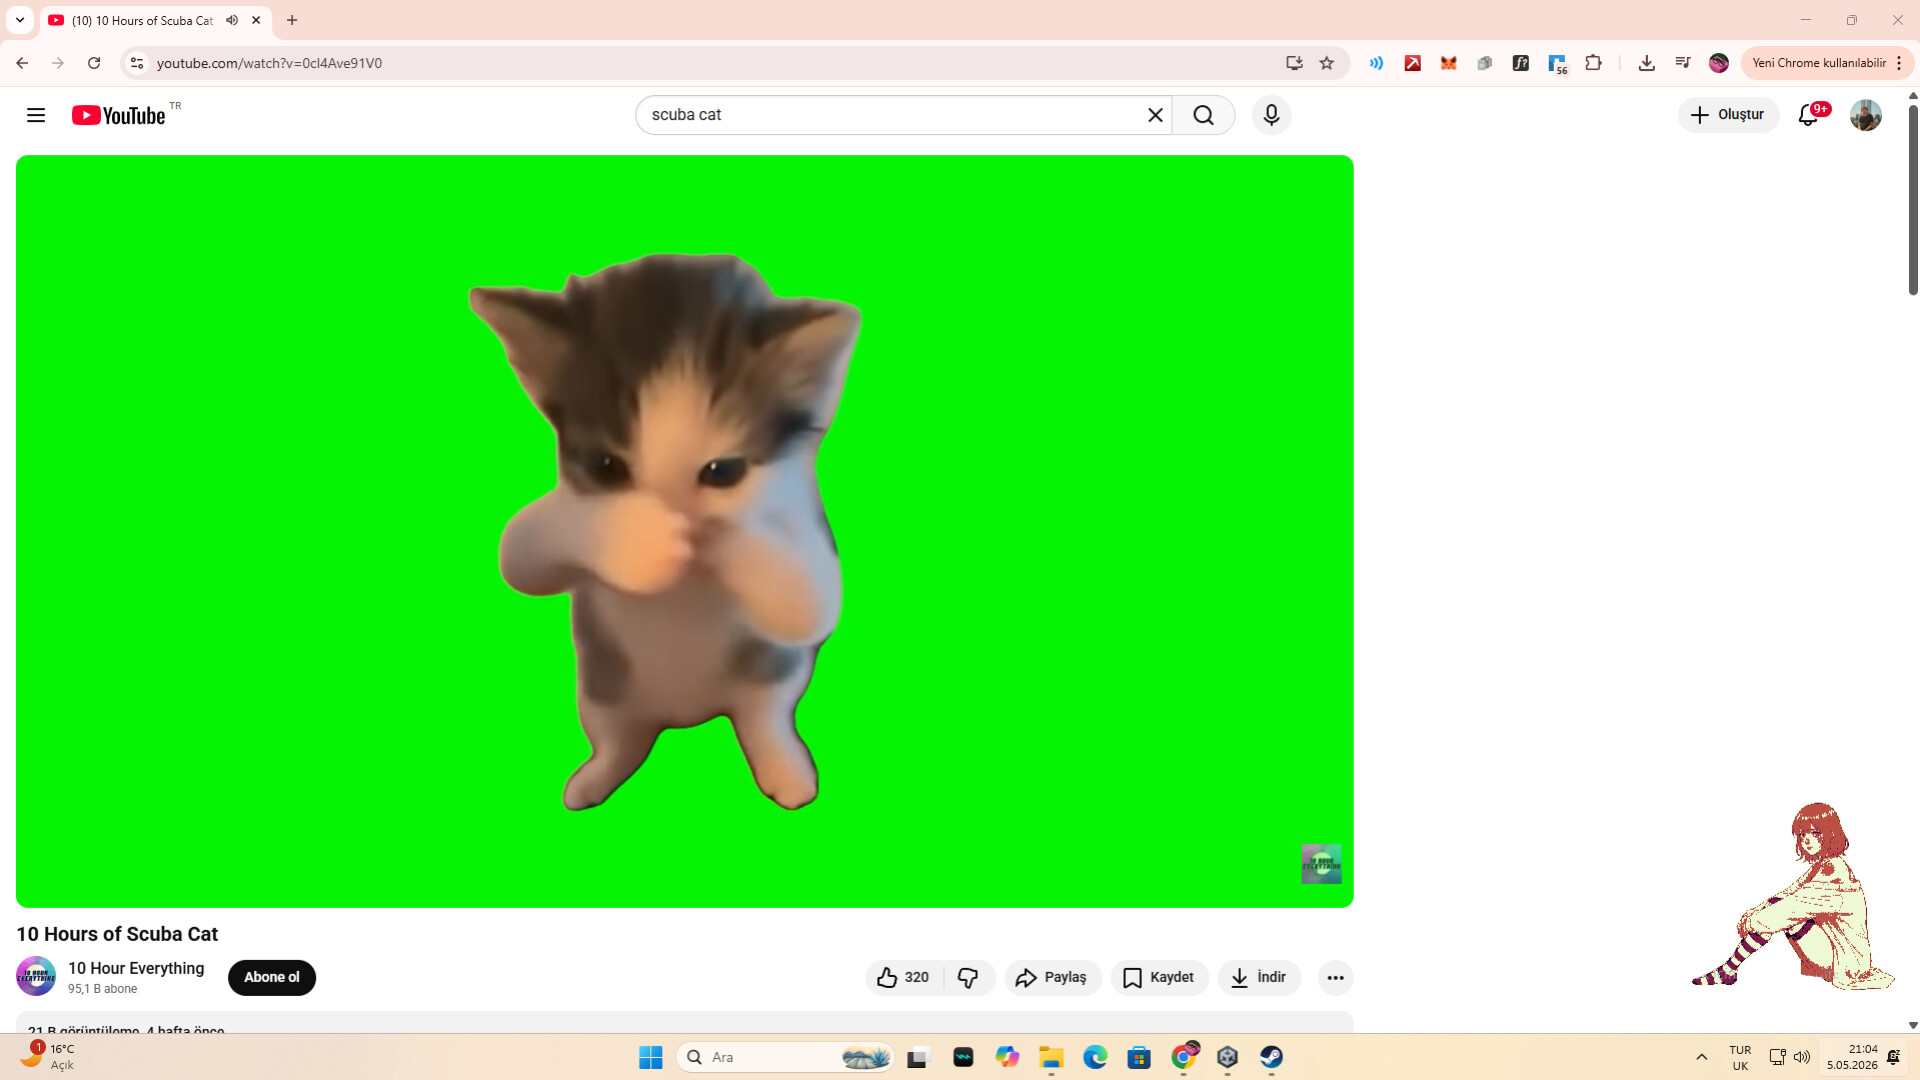Viewport: 1920px width, 1080px height.
Task: Open the Oluştur create menu
Action: tap(1728, 115)
